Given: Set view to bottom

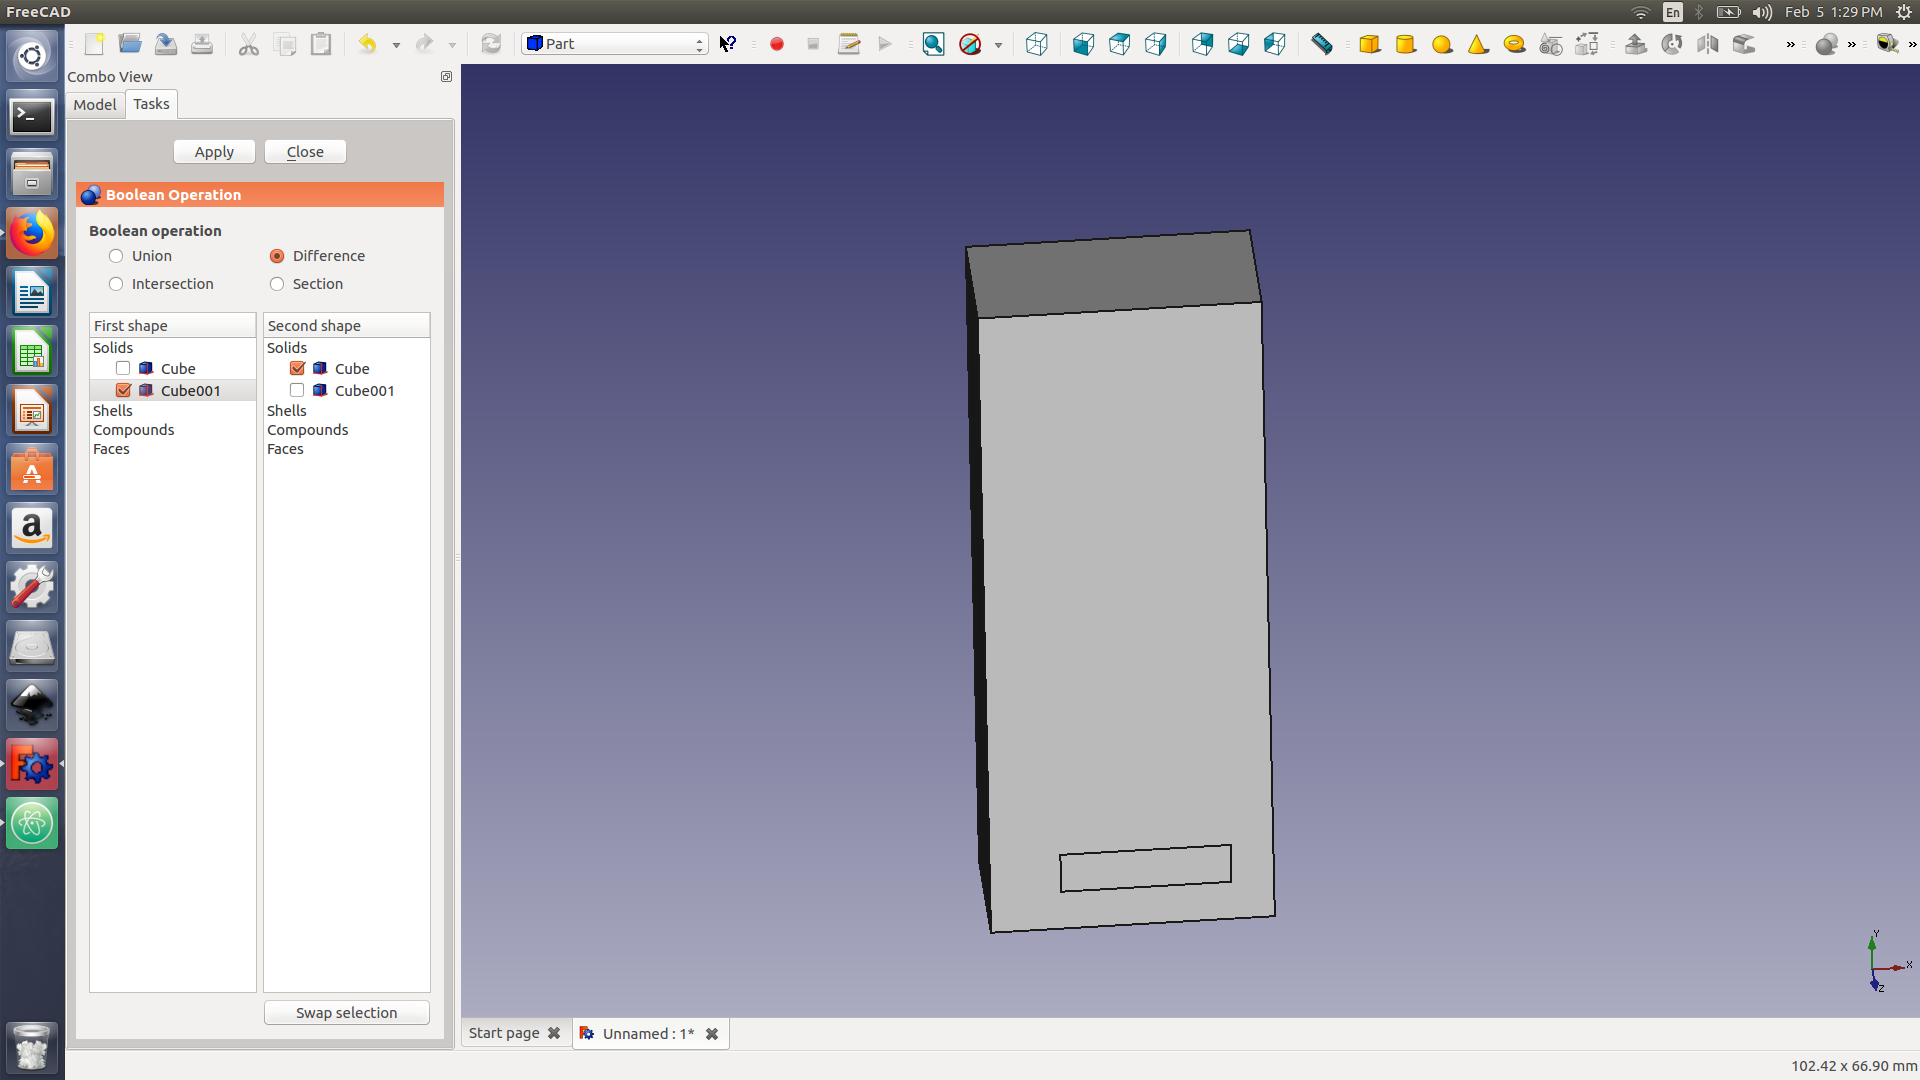Looking at the screenshot, I should [x=1238, y=44].
